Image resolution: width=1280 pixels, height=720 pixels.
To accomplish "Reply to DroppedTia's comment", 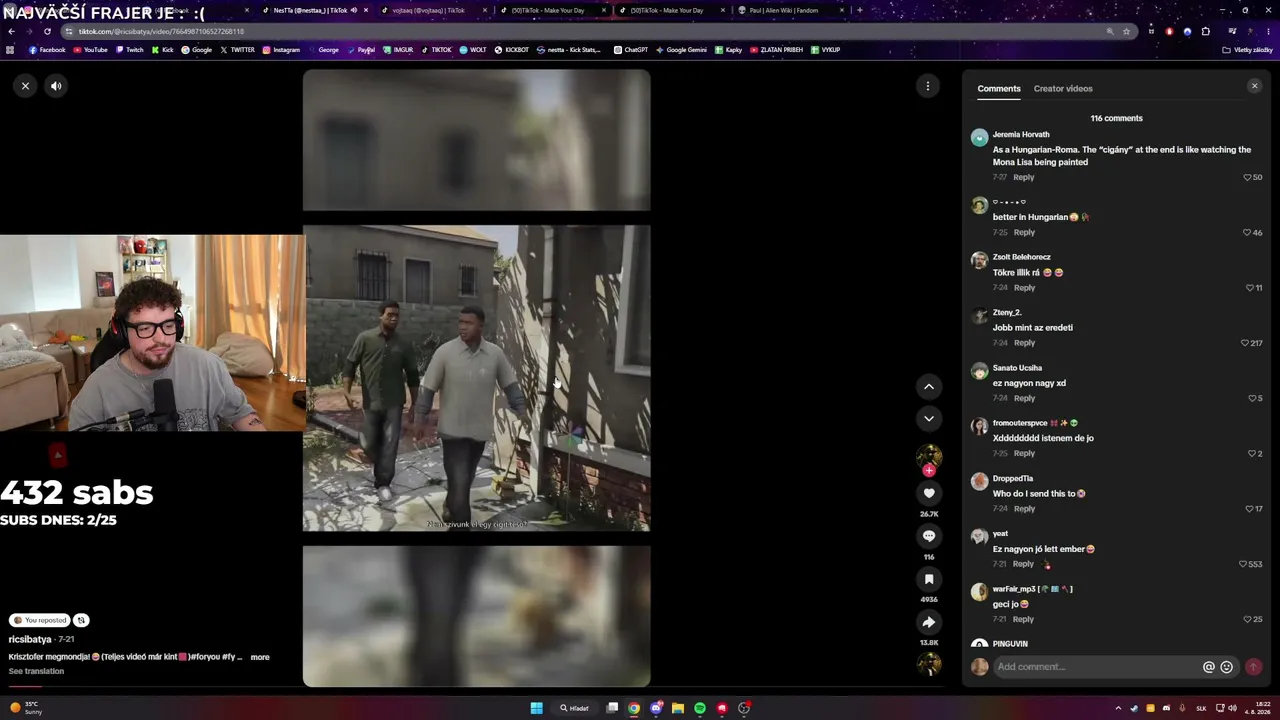I will click(x=1024, y=509).
